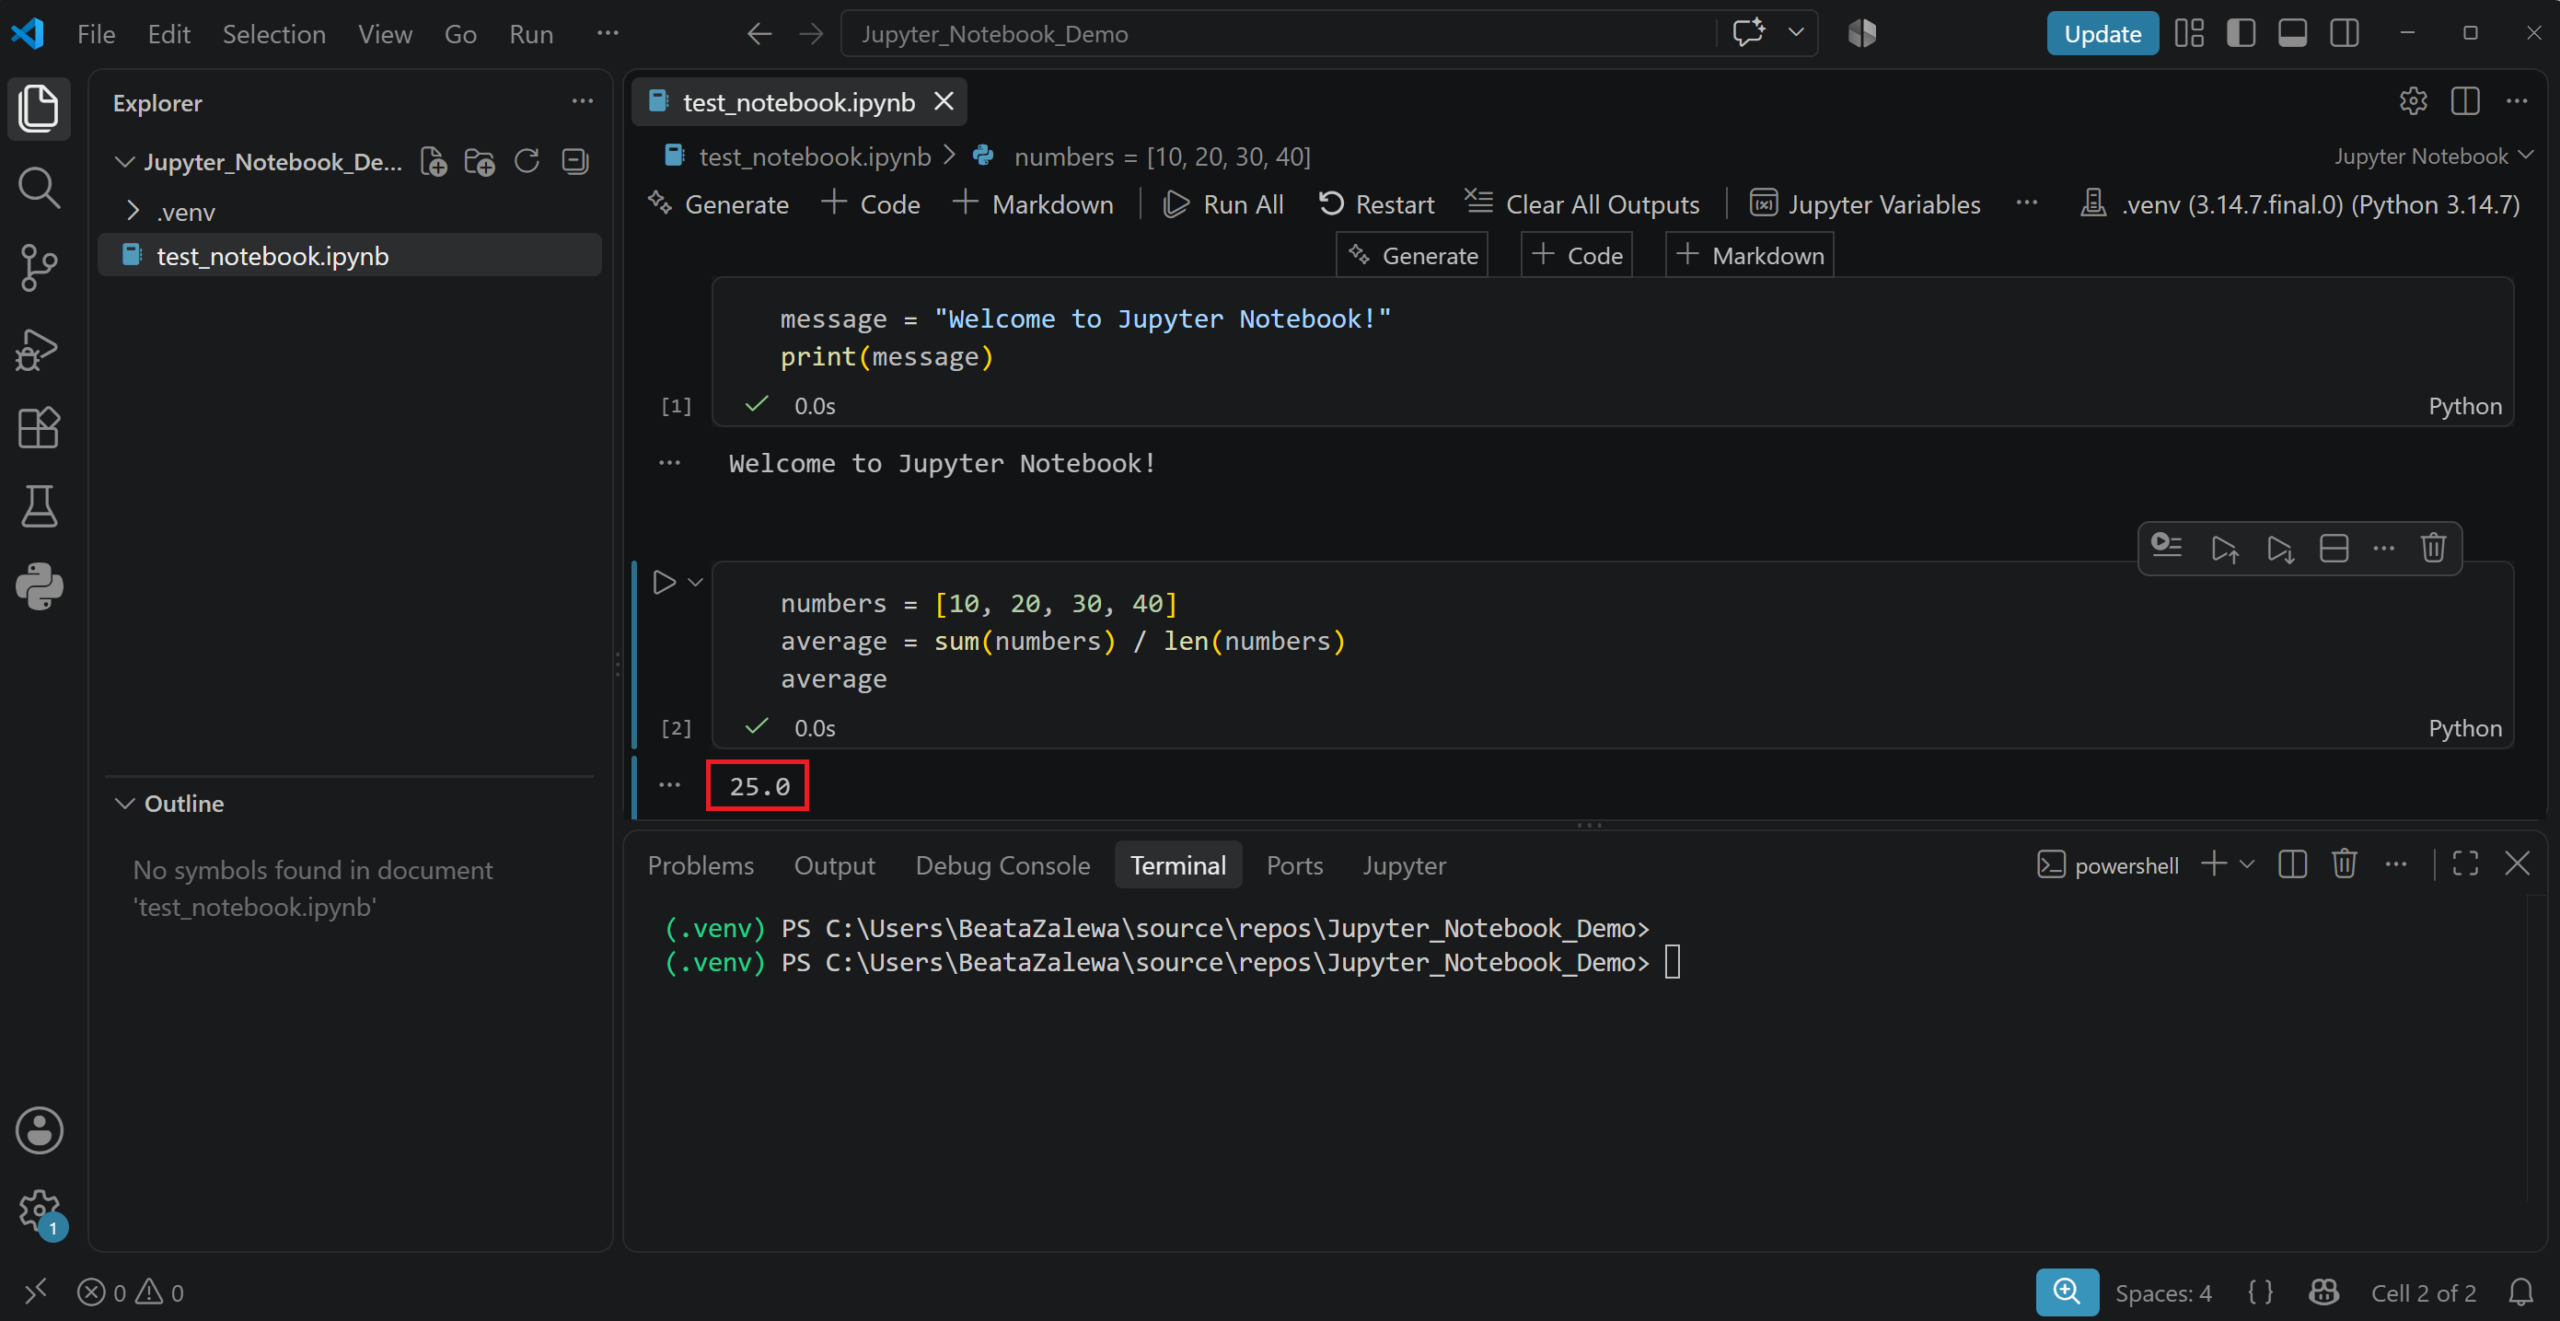Viewport: 2560px width, 1321px height.
Task: Restart the notebook kernel
Action: [x=1376, y=204]
